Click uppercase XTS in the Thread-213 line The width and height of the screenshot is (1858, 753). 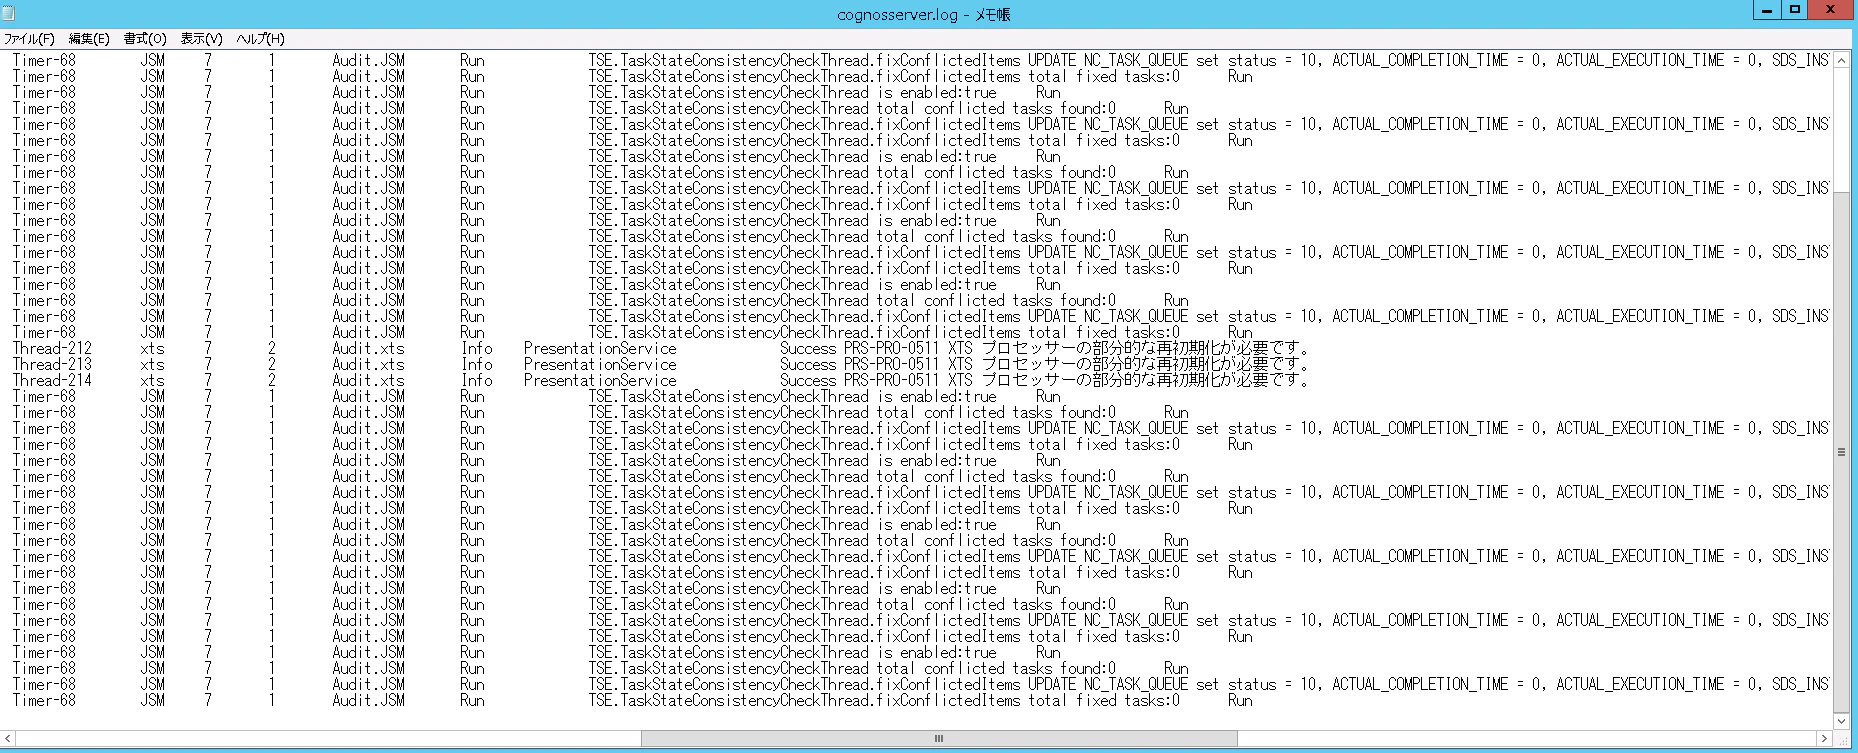pyautogui.click(x=960, y=365)
